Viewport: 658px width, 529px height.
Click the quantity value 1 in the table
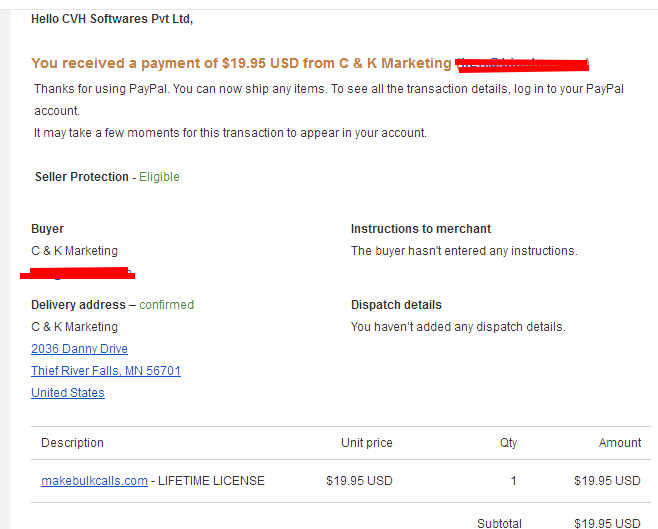[x=513, y=481]
